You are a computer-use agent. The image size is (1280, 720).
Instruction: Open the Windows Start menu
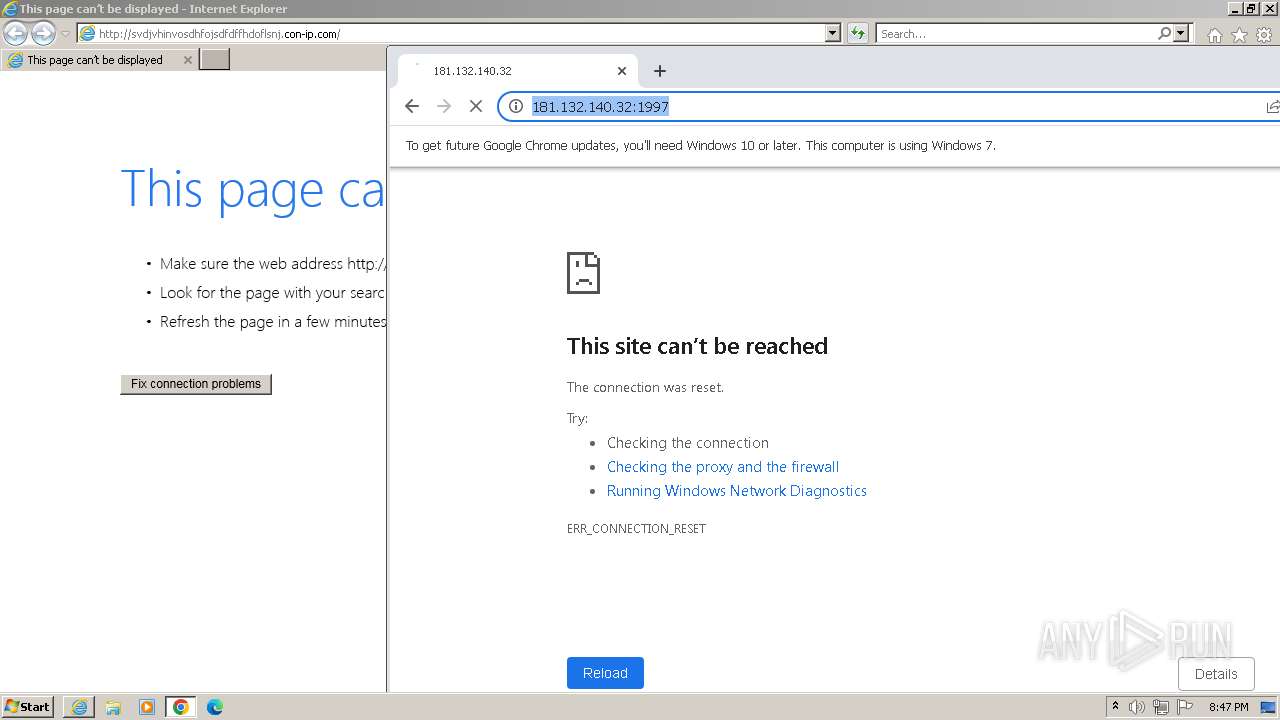[x=28, y=707]
